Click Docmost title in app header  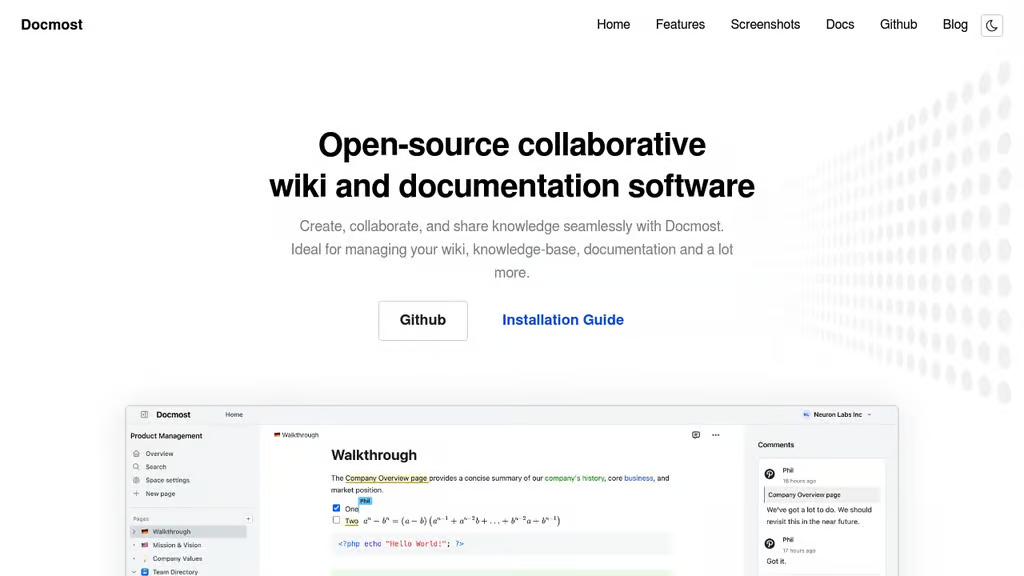point(173,415)
